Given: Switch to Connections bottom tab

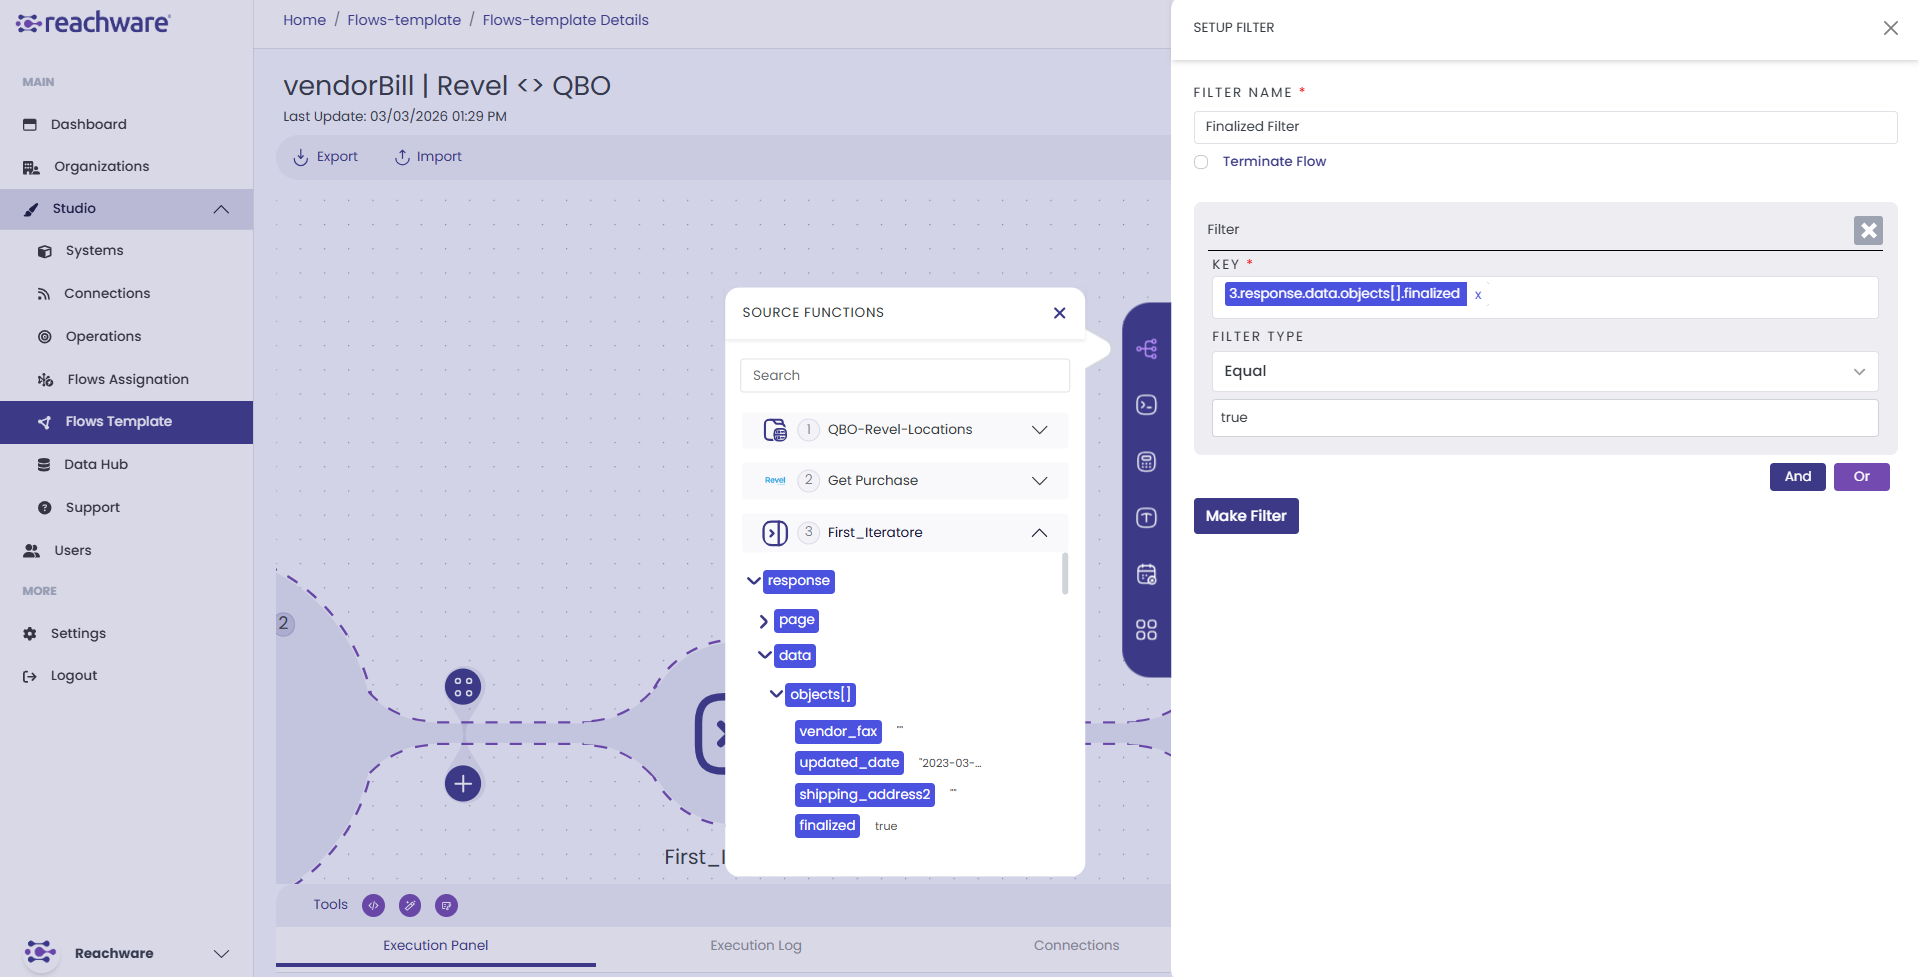Looking at the screenshot, I should click(1076, 946).
